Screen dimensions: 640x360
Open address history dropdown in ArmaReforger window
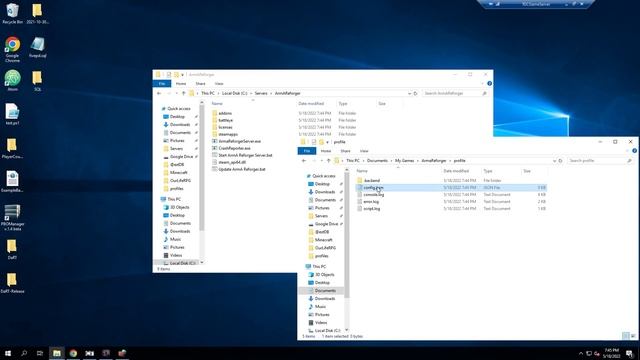click(x=409, y=93)
